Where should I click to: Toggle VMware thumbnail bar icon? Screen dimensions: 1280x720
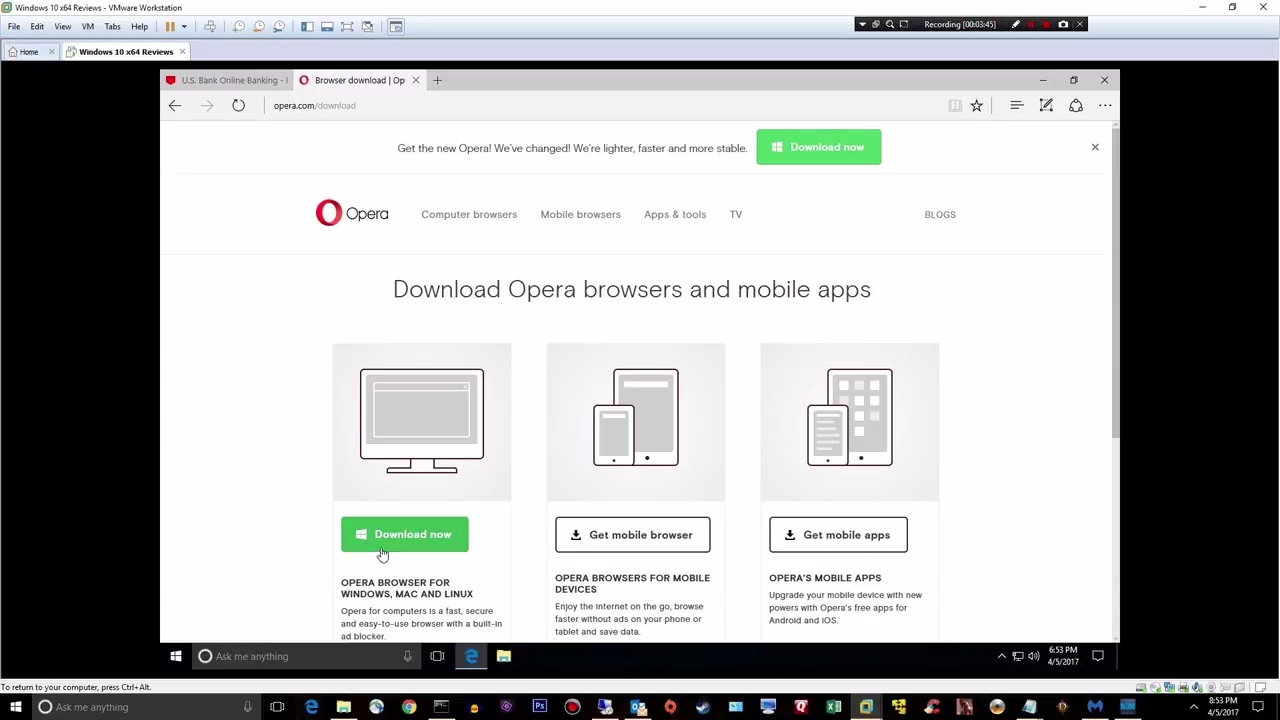click(x=327, y=26)
